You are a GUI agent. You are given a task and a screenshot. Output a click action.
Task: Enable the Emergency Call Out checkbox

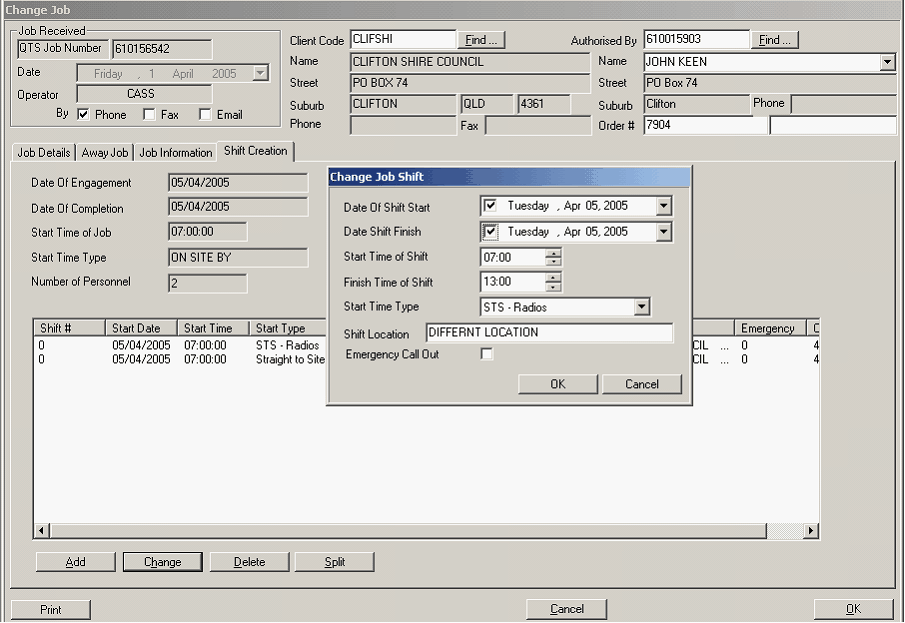coord(487,354)
